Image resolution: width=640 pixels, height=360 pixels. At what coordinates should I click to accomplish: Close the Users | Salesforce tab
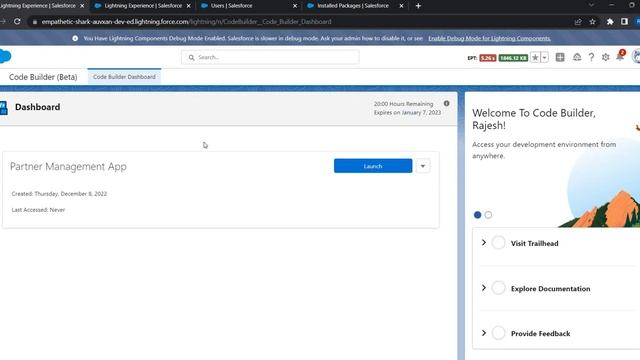click(295, 6)
